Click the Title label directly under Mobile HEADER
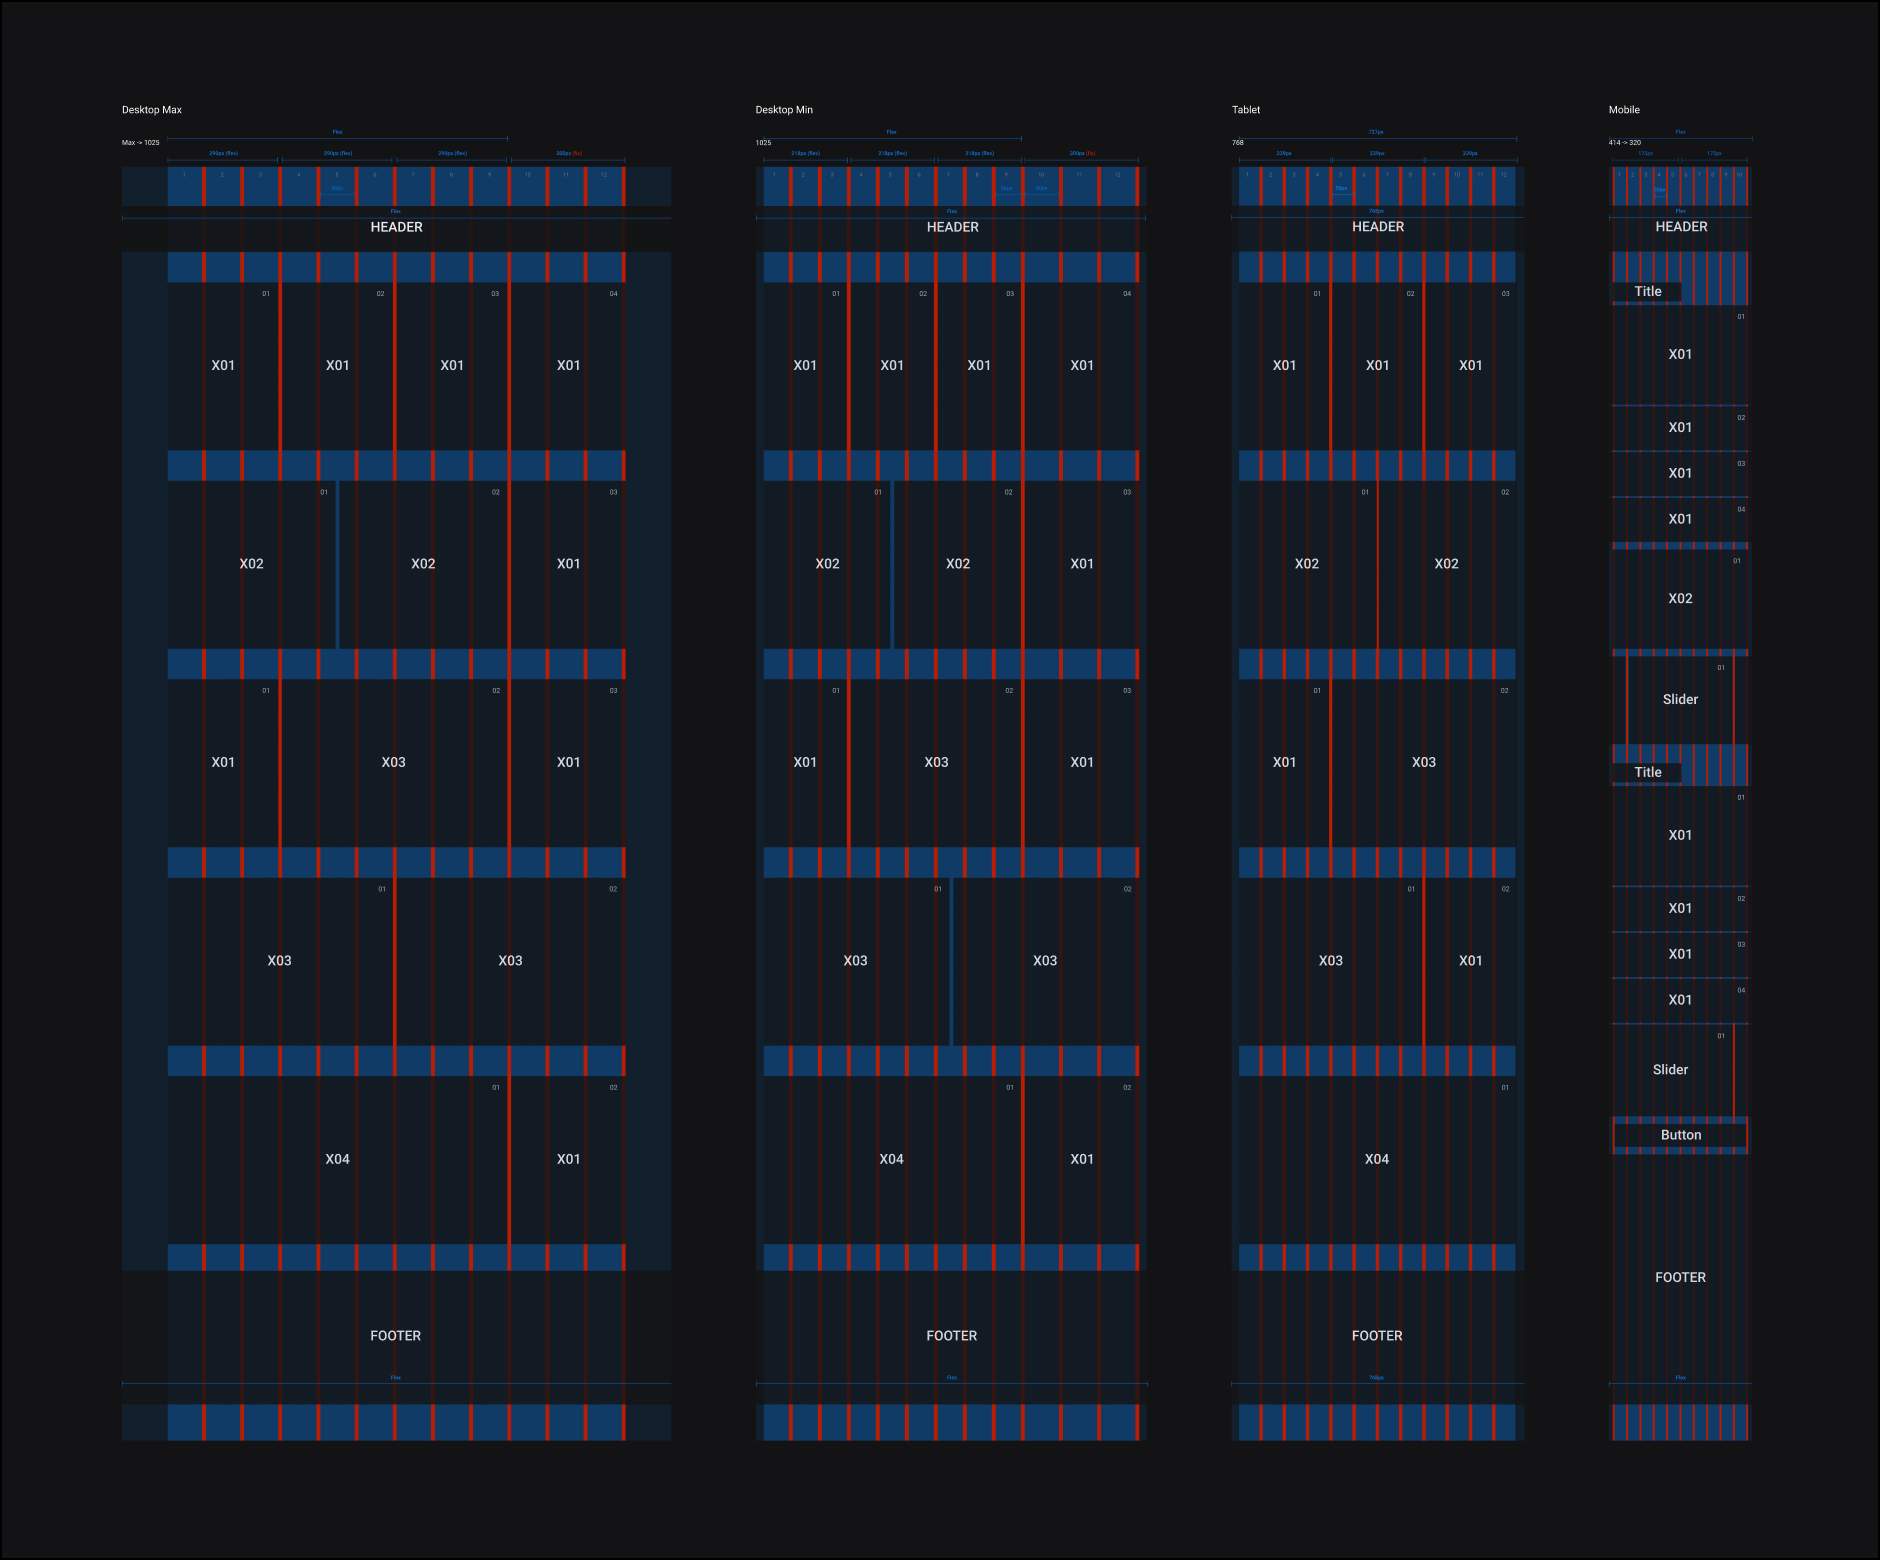Viewport: 1880px width, 1560px height. coord(1647,292)
